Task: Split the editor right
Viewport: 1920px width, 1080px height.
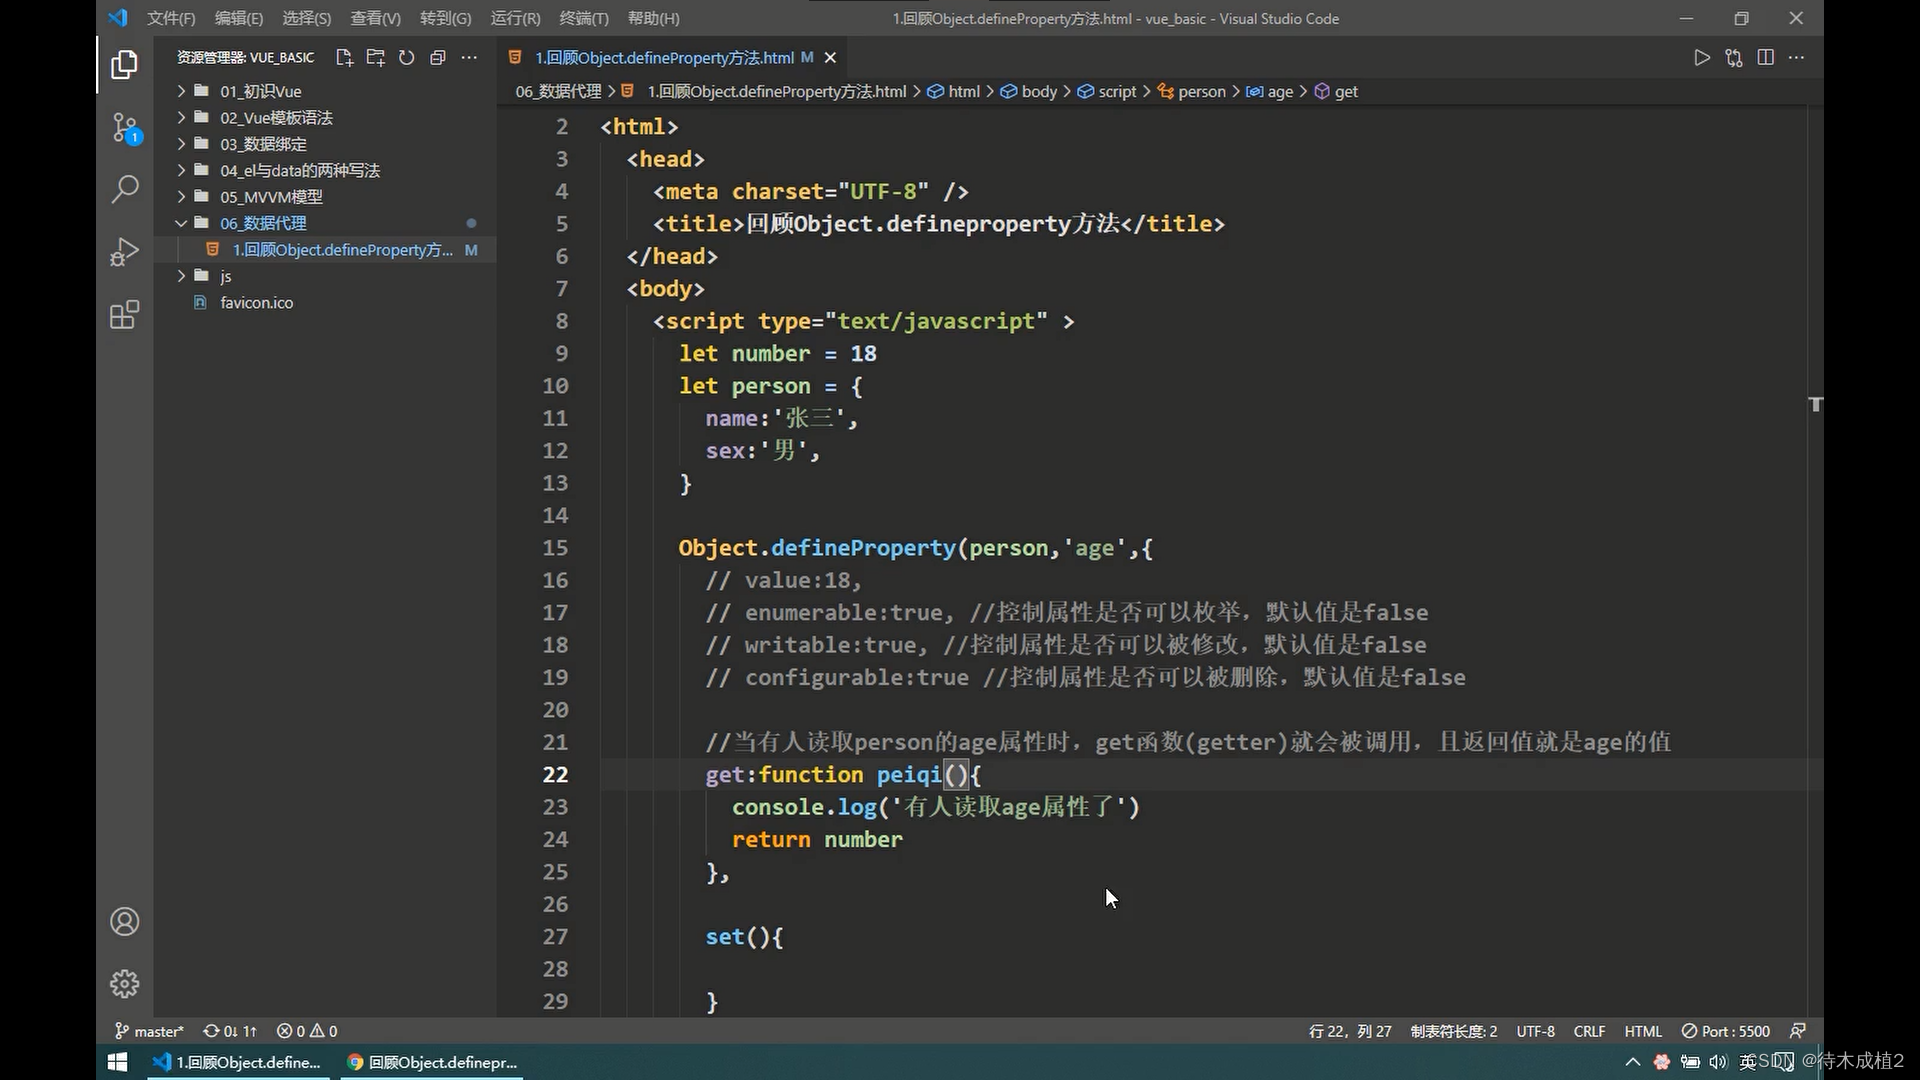Action: 1765,58
